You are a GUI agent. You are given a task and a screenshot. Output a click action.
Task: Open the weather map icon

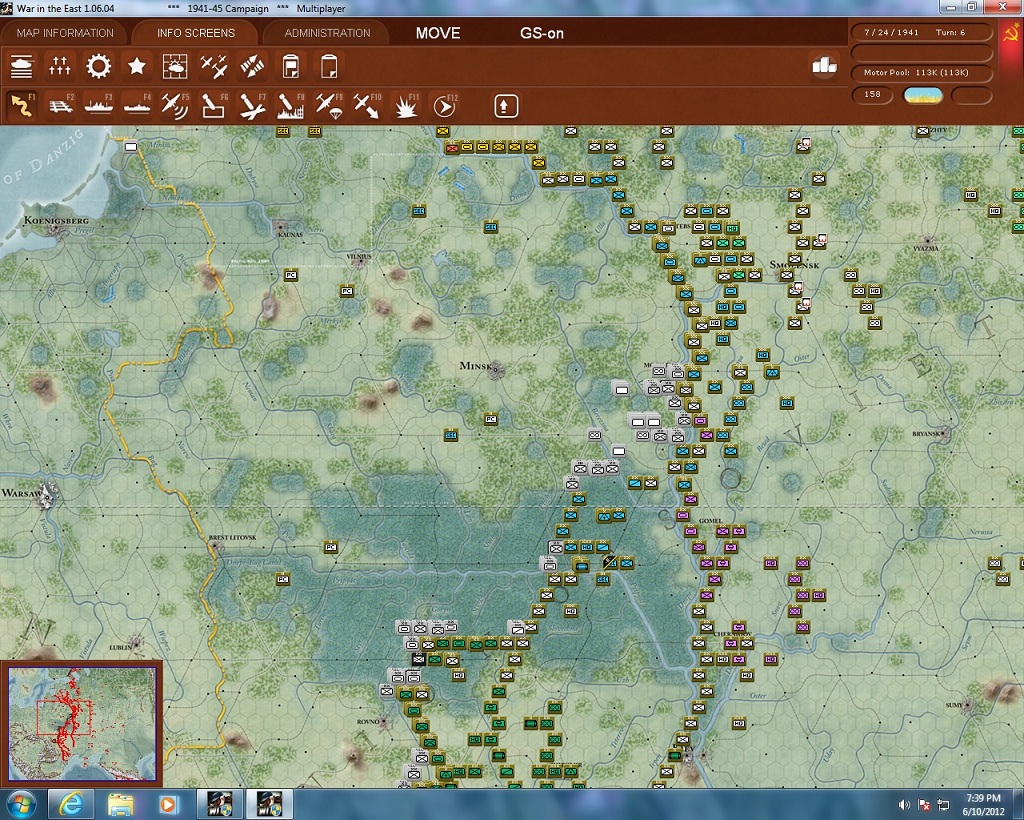tap(175, 67)
